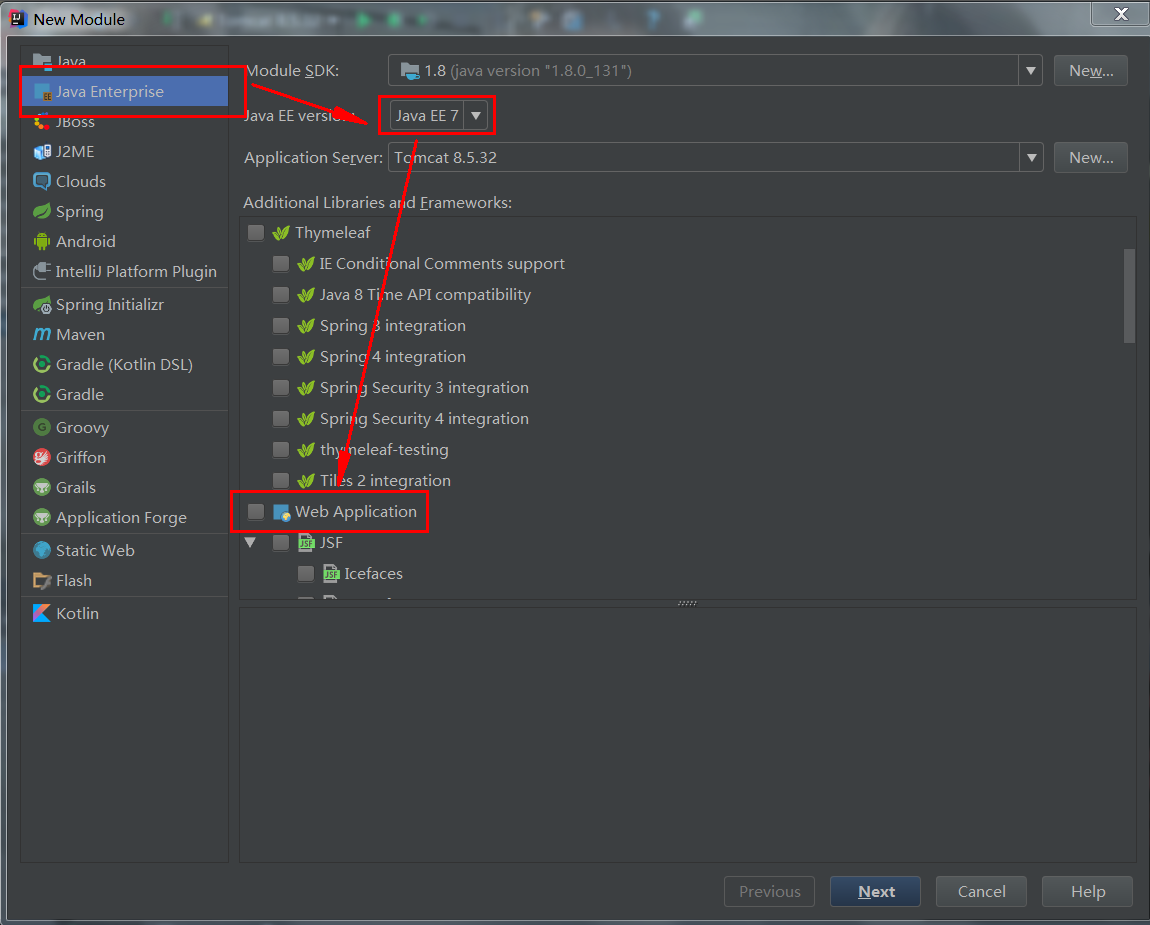The width and height of the screenshot is (1150, 925).
Task: Click the Icefaces library icon
Action: click(x=332, y=574)
